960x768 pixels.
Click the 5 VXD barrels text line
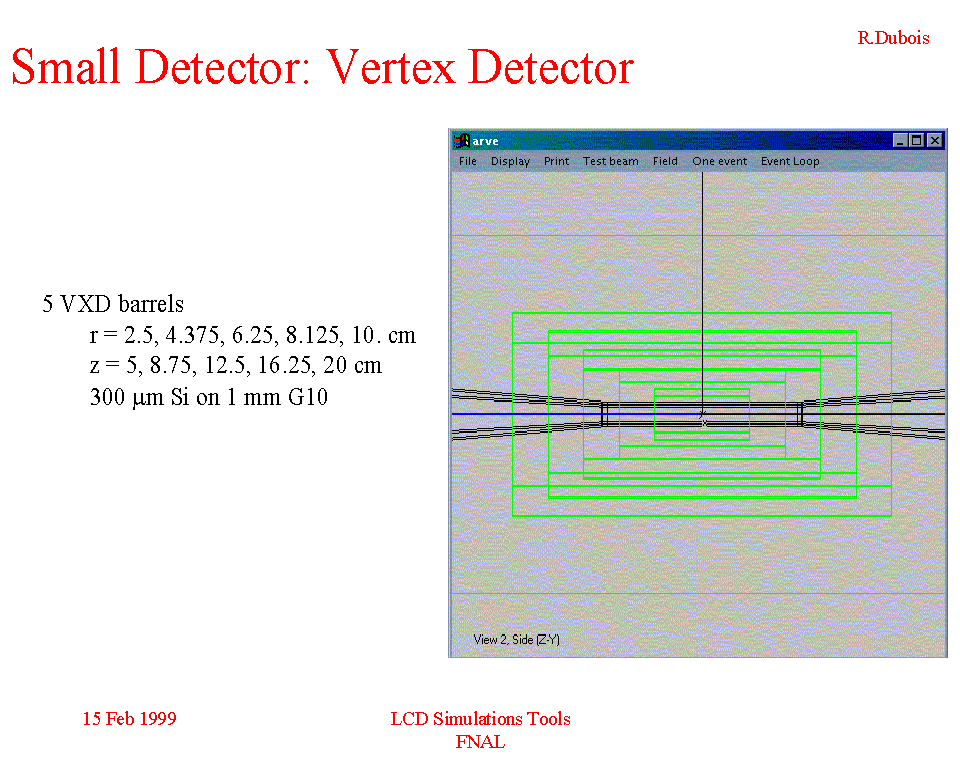(x=113, y=304)
